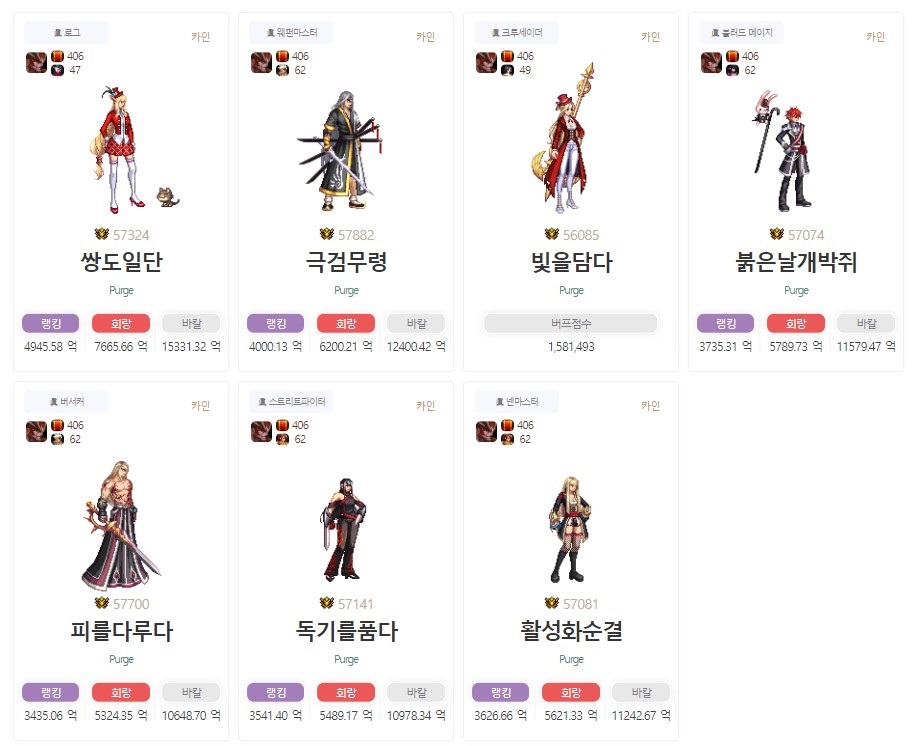Viewport: 914px width, 746px height.
Task: Click the red 406 icon on 피를다루다 card
Action: coord(57,425)
